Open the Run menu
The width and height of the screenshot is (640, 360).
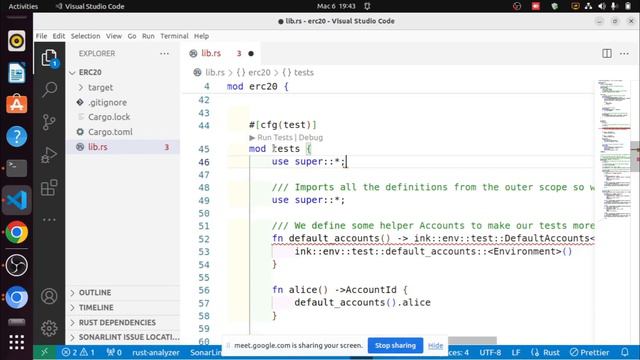[x=148, y=36]
